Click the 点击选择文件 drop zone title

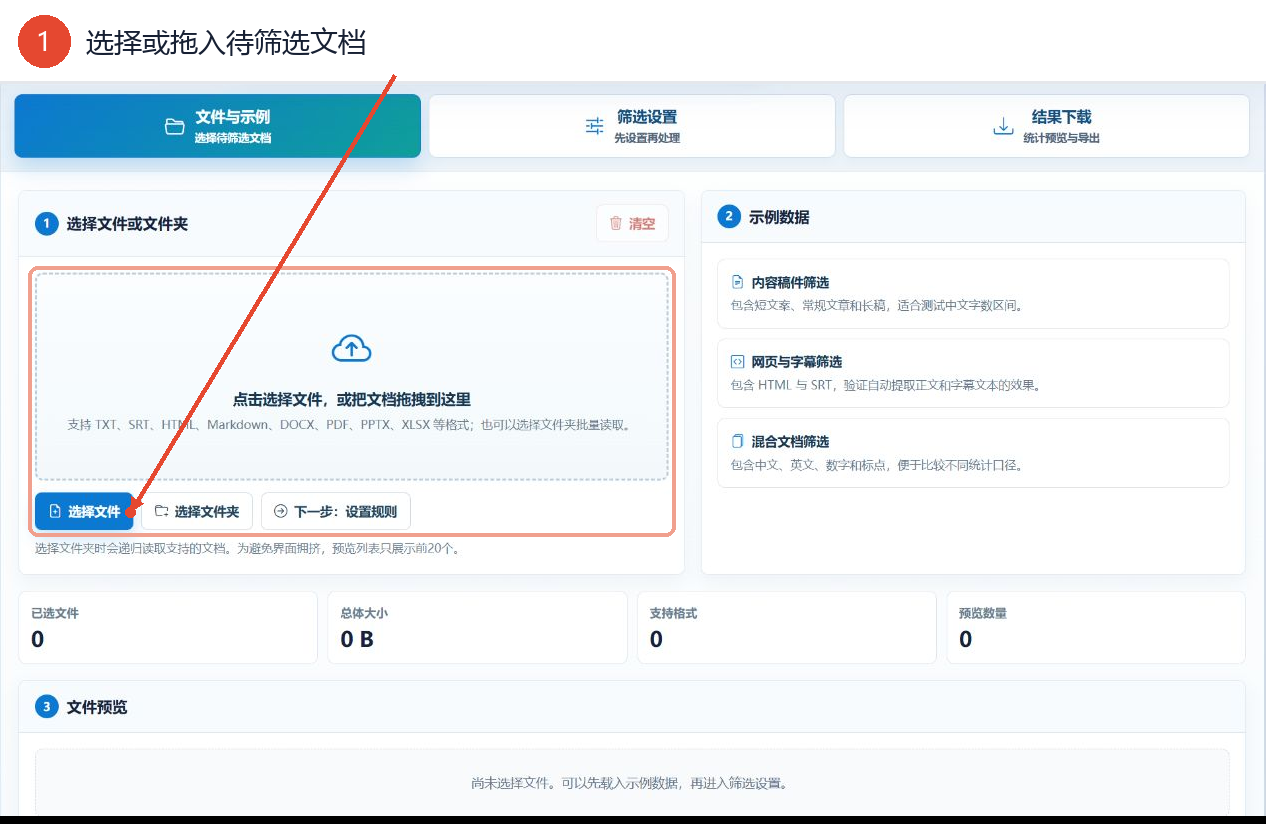(352, 399)
